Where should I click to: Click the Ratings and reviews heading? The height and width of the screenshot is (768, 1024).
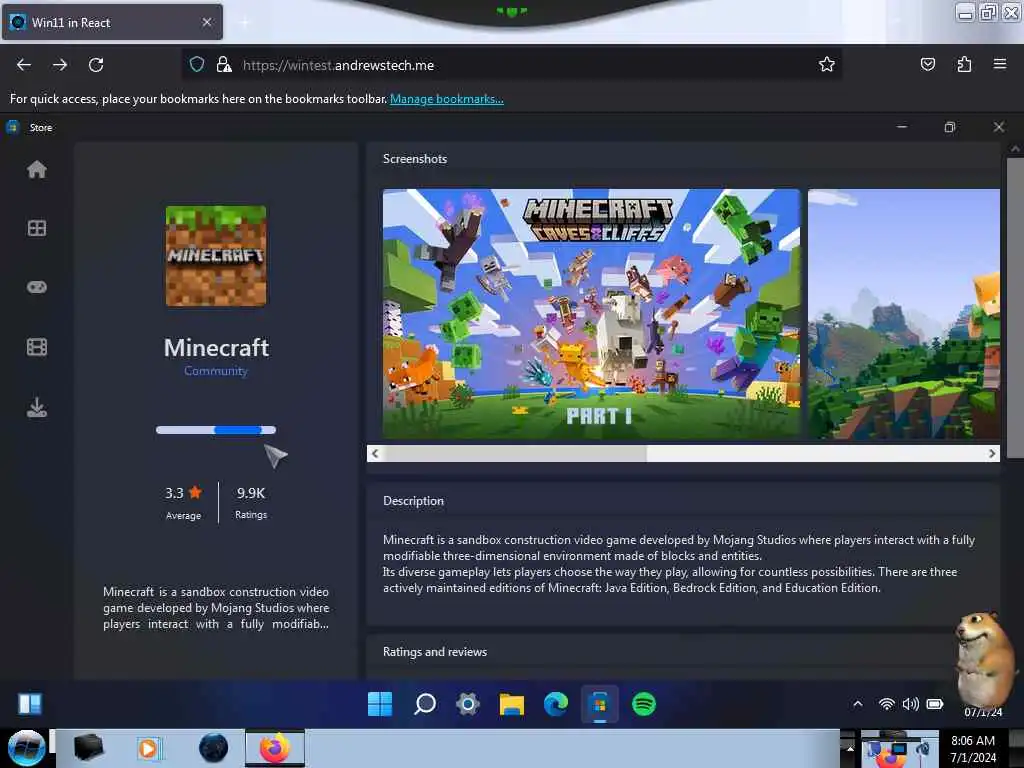point(435,652)
